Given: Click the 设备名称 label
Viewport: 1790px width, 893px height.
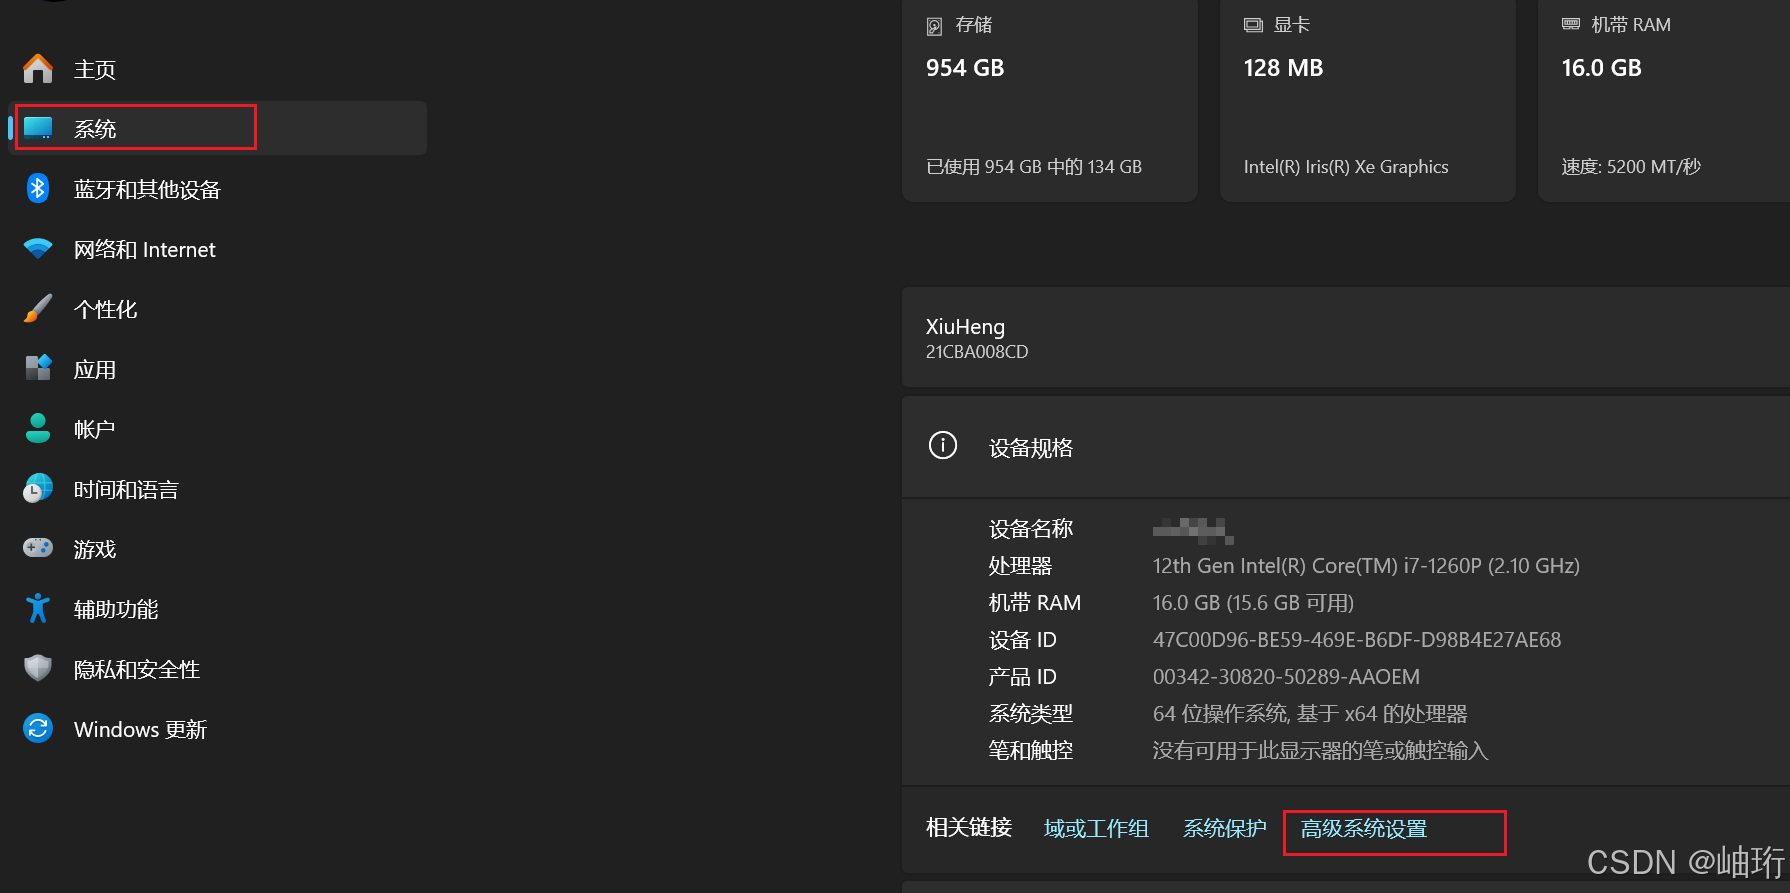Looking at the screenshot, I should (x=1031, y=529).
